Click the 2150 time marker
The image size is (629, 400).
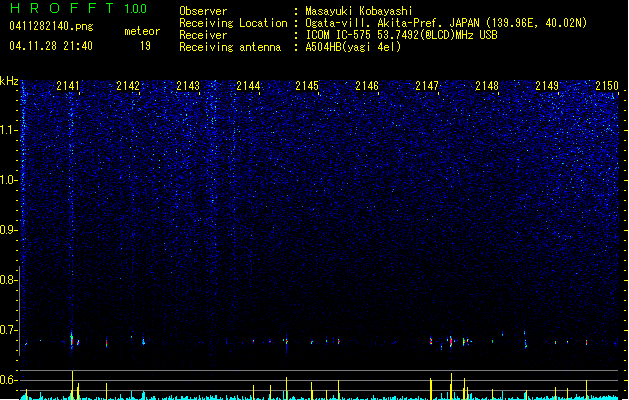[x=607, y=86]
